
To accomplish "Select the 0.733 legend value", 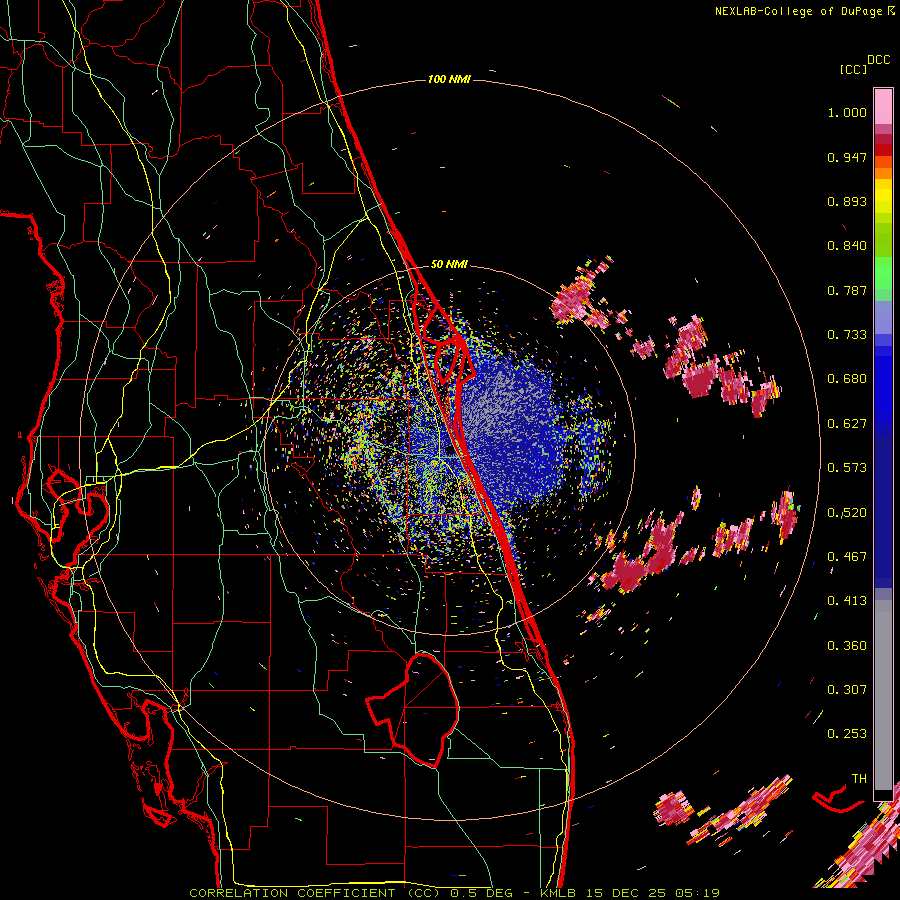I will click(x=847, y=335).
